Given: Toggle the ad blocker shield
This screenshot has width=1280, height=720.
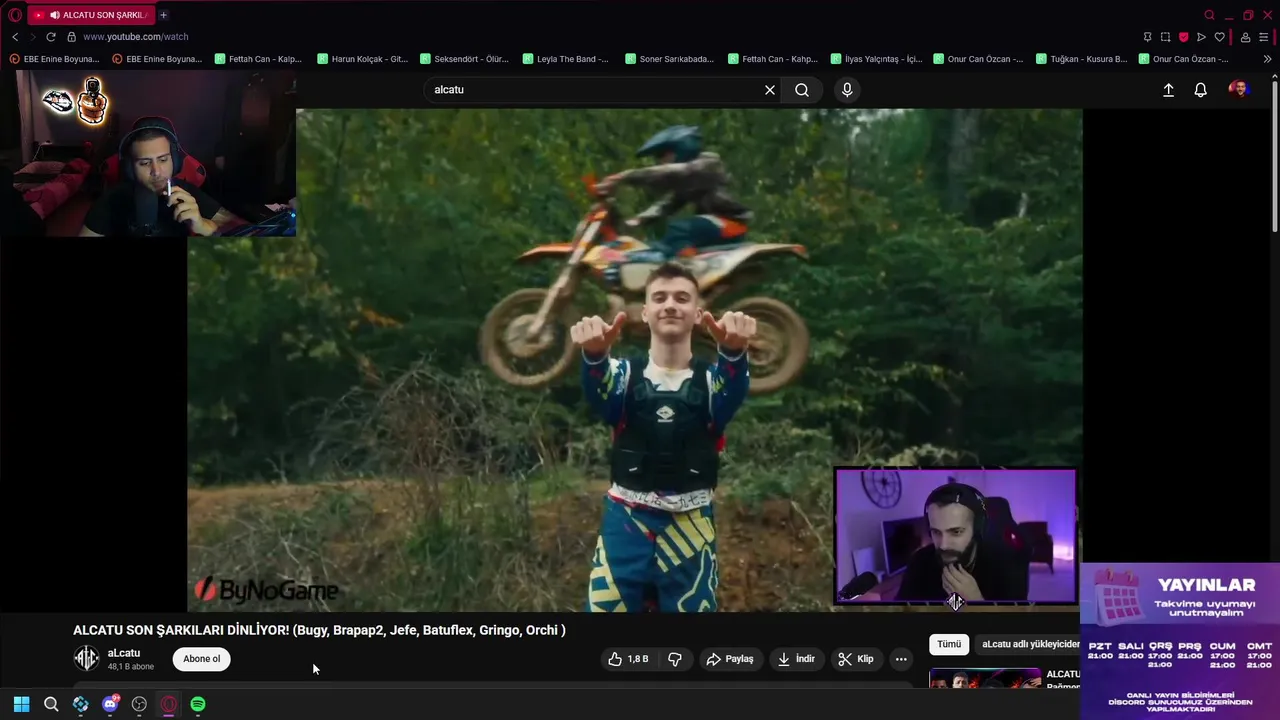Looking at the screenshot, I should 1183,37.
